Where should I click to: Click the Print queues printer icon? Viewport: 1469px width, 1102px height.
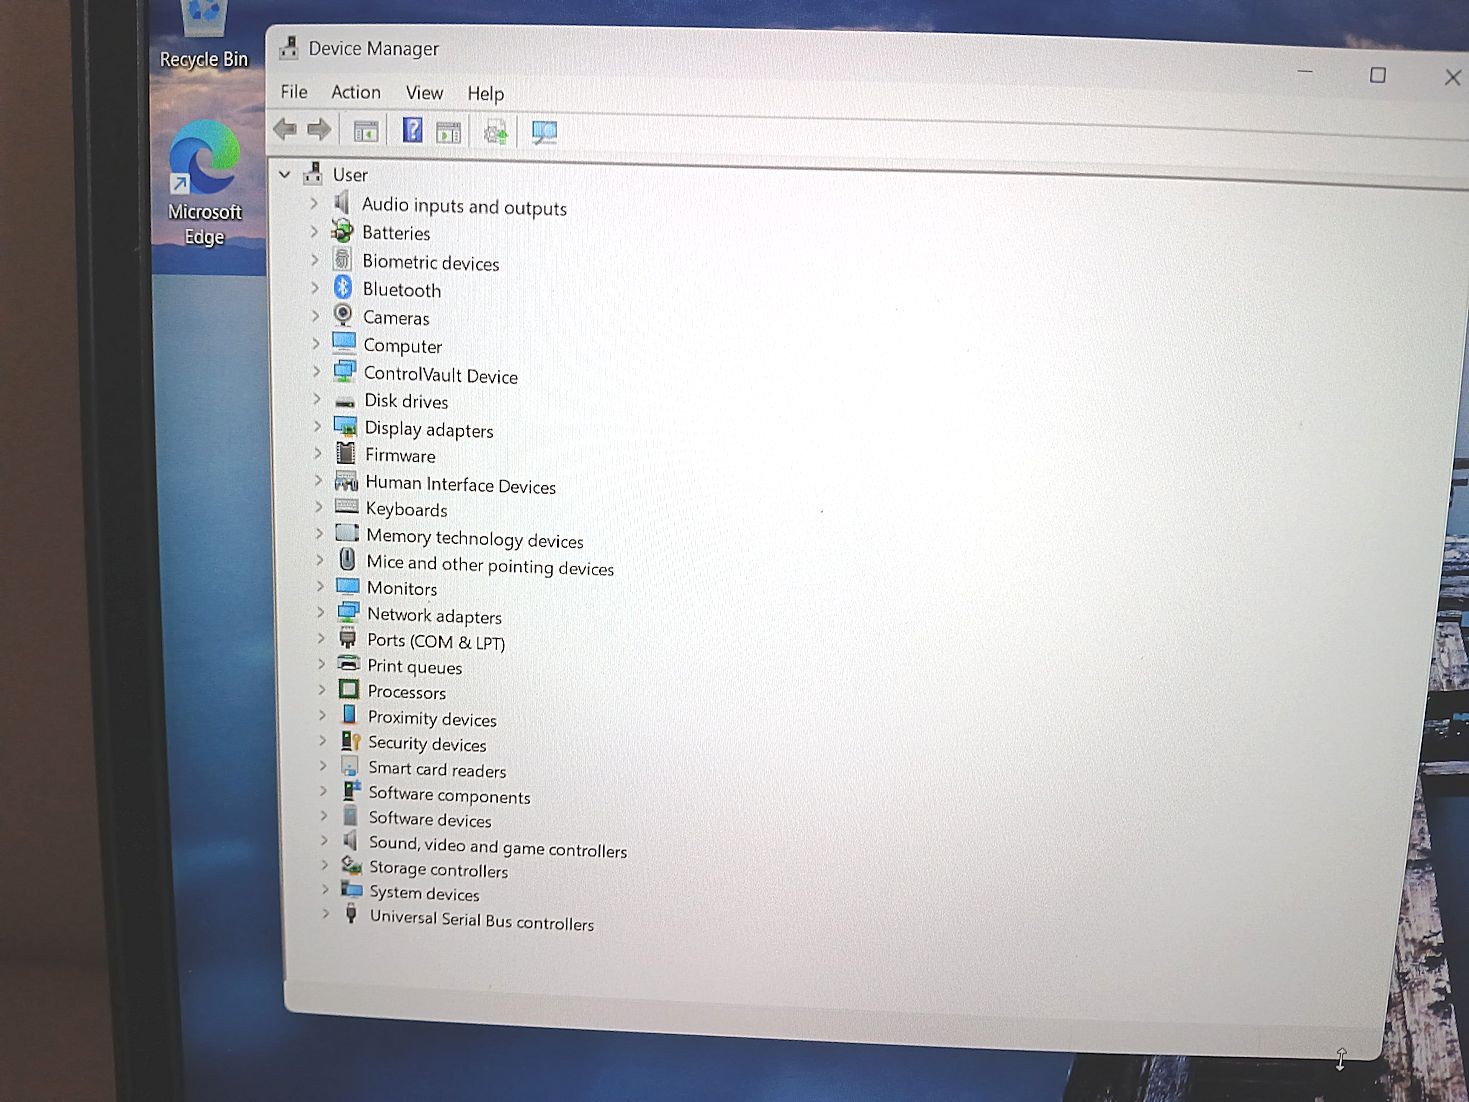pos(349,664)
